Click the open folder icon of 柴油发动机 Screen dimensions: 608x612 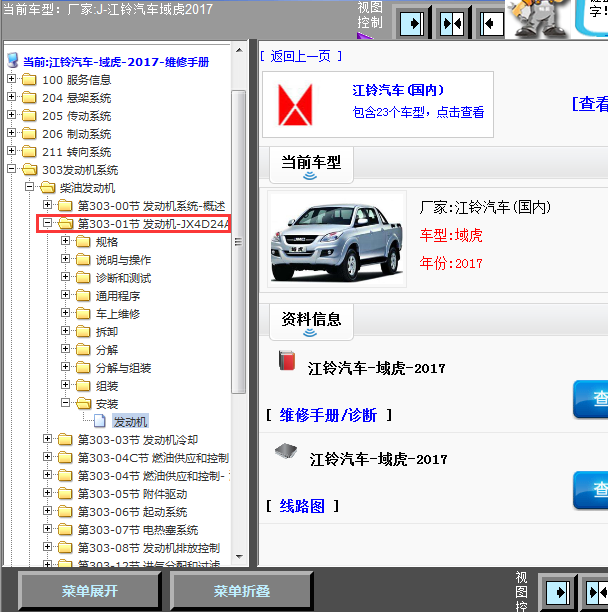point(48,187)
